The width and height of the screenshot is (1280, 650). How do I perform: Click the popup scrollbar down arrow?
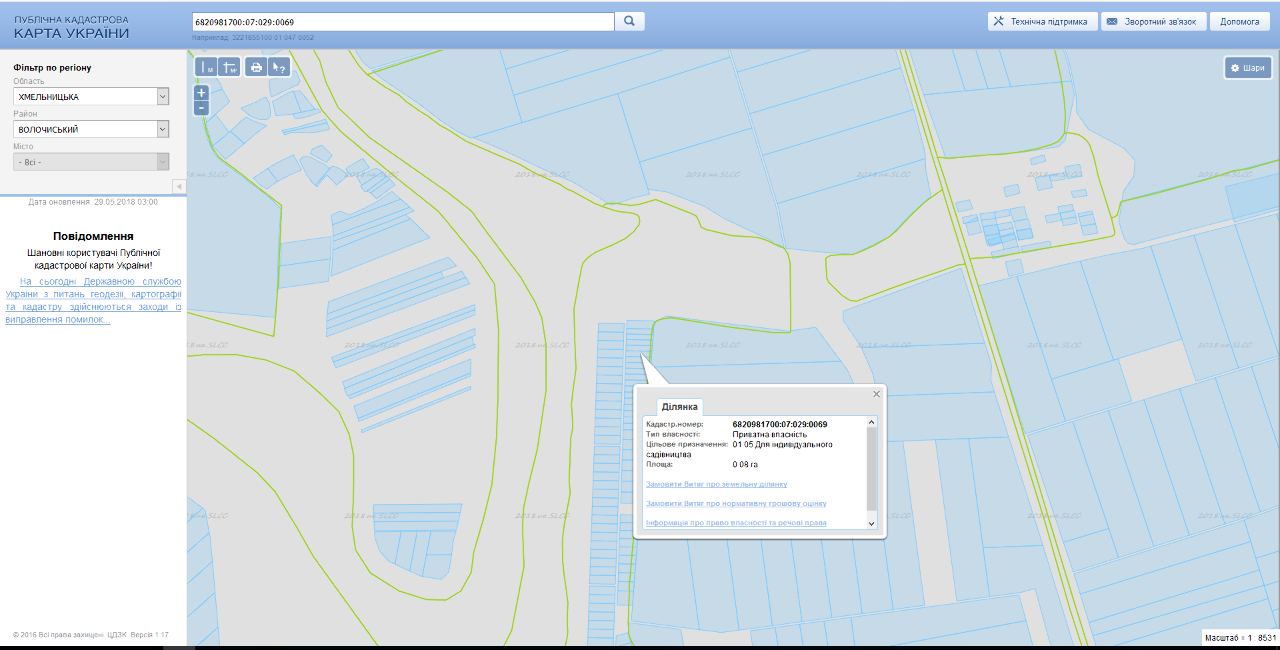coord(871,523)
